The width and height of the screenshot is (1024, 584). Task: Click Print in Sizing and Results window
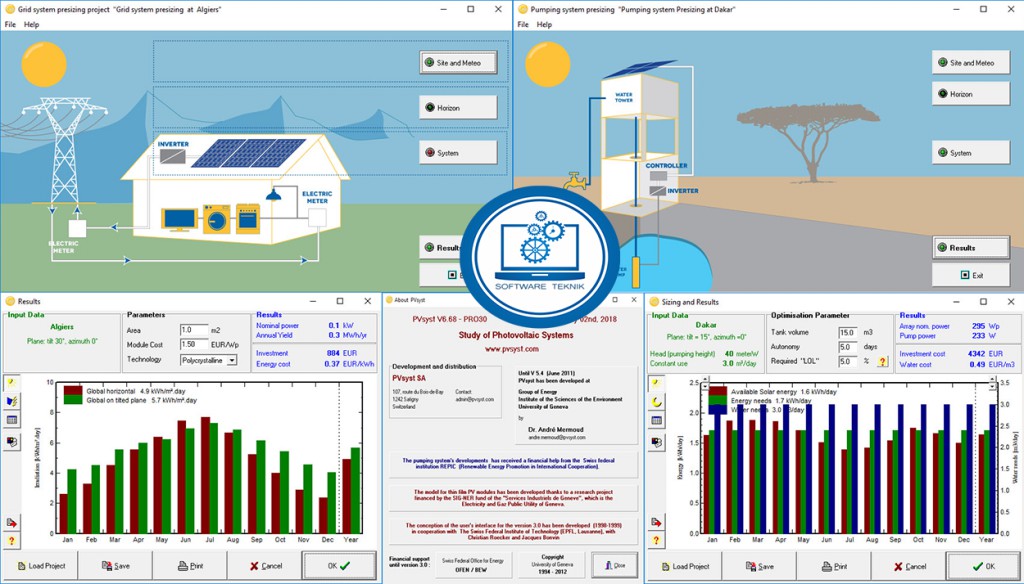(834, 566)
